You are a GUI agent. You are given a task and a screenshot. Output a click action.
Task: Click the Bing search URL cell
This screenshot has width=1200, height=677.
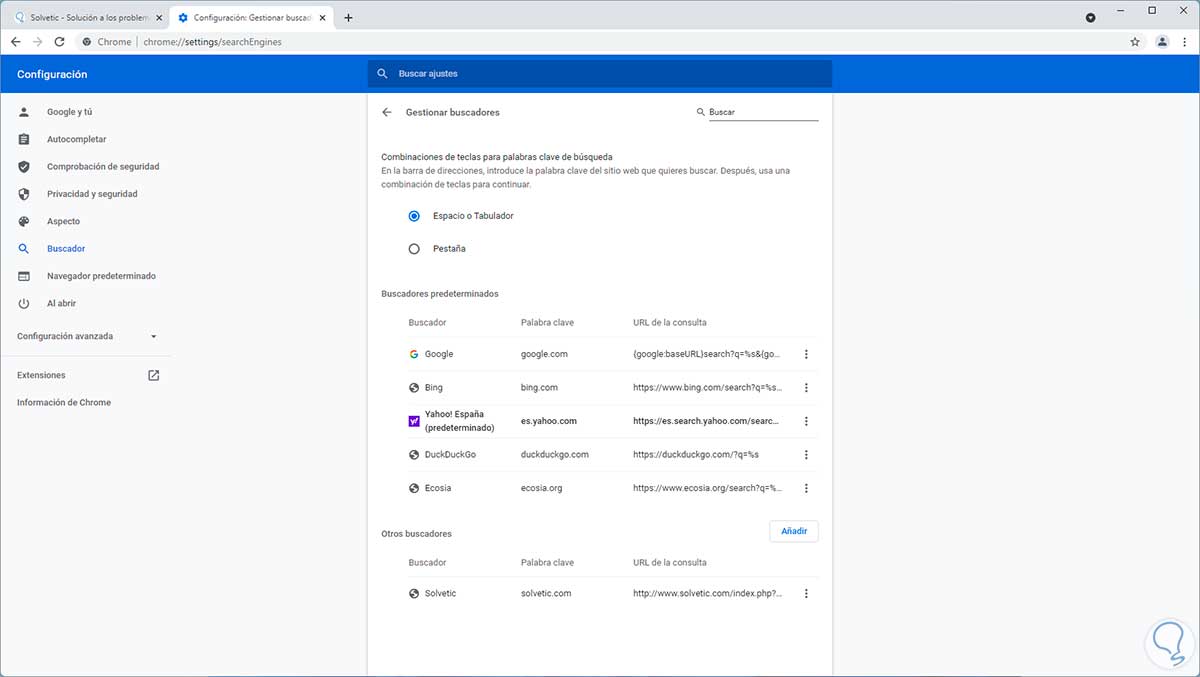(x=708, y=388)
